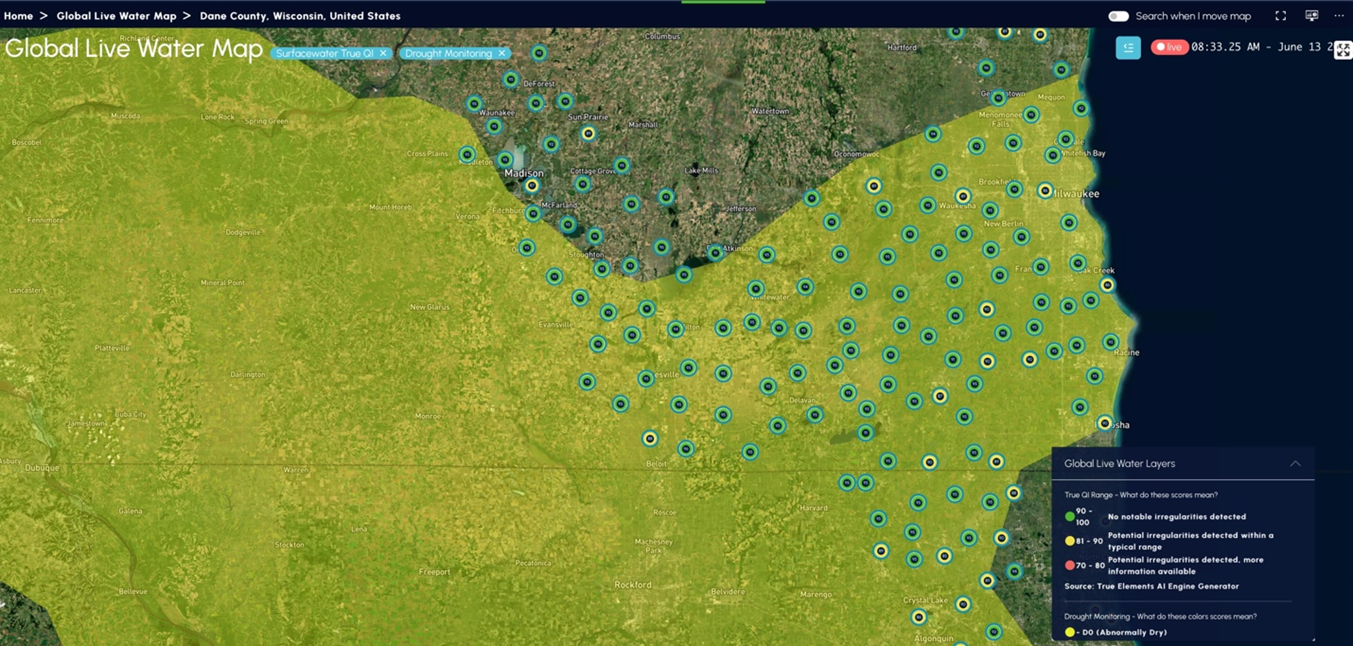
Task: Remove the Surfacewater True QI filter chip
Action: pyautogui.click(x=383, y=54)
